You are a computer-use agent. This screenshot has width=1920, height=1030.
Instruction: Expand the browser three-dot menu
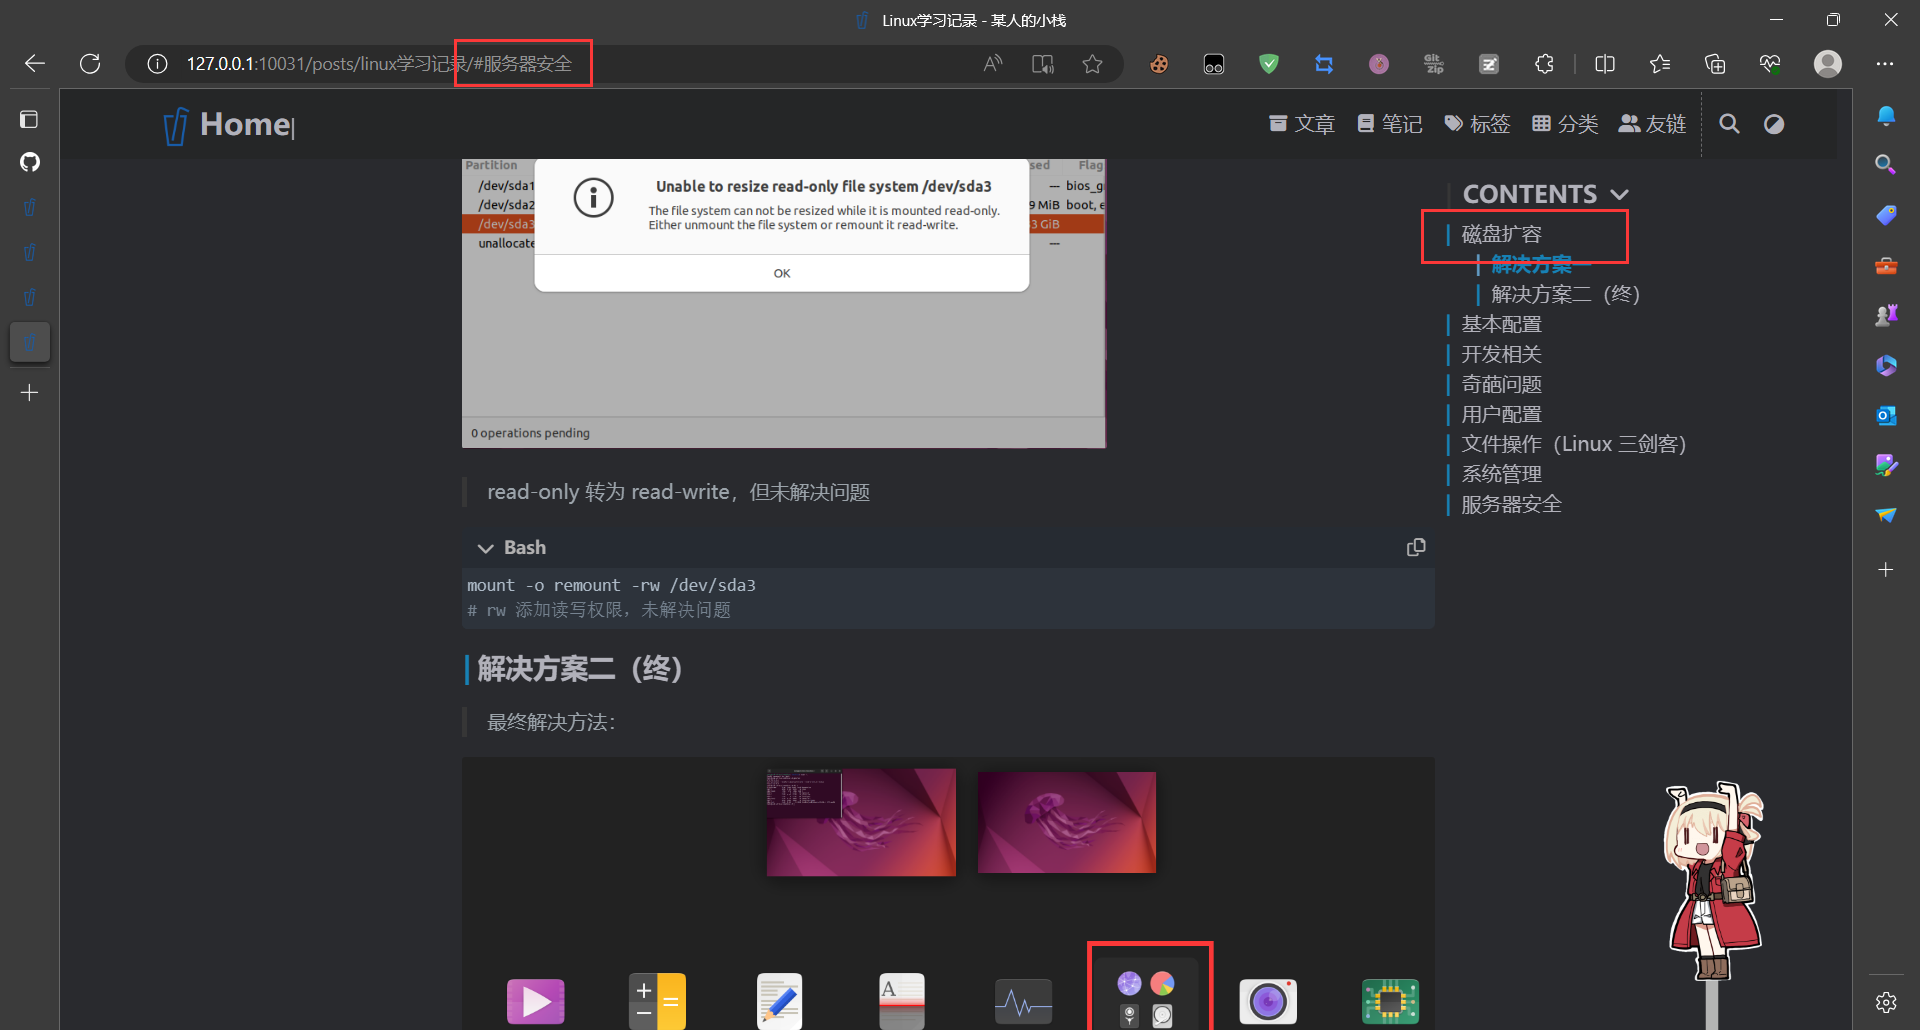tap(1886, 63)
